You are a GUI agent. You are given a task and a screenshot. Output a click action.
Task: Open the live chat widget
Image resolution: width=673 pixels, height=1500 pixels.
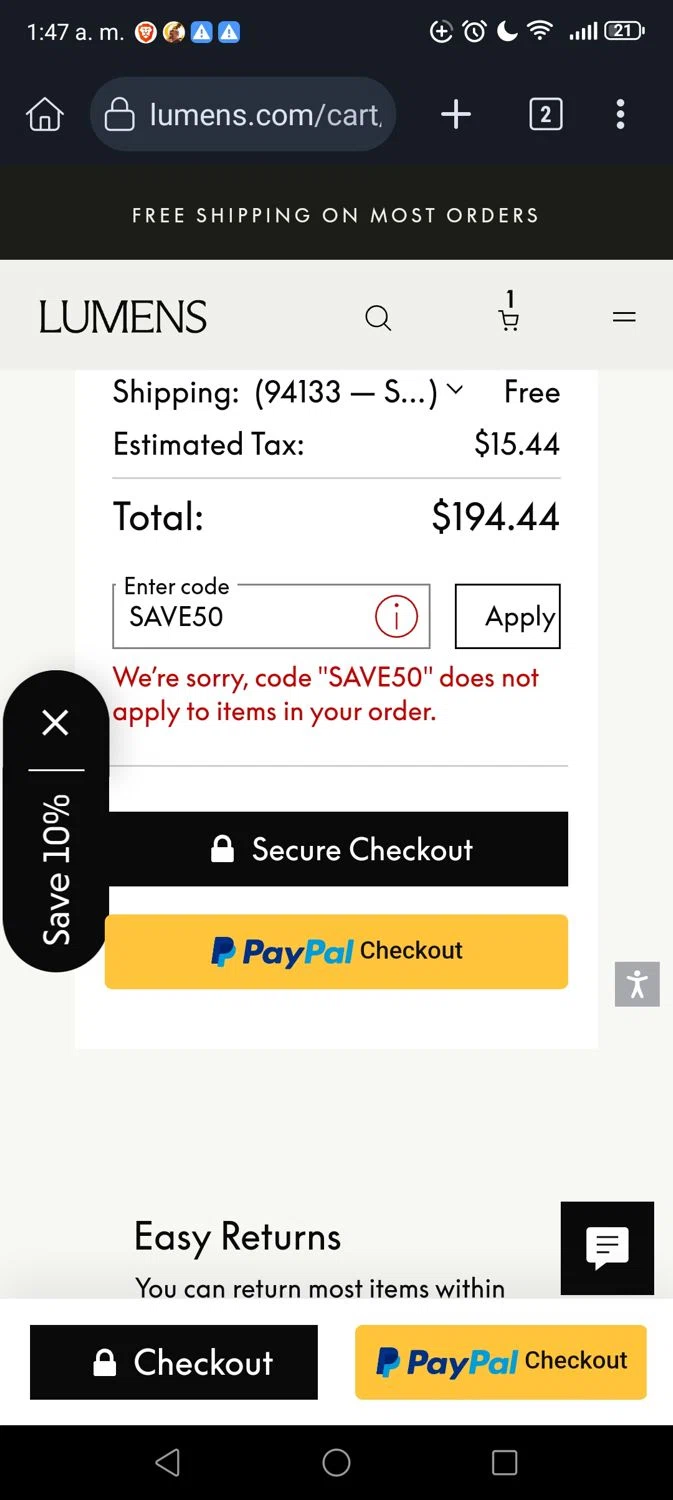pyautogui.click(x=607, y=1247)
